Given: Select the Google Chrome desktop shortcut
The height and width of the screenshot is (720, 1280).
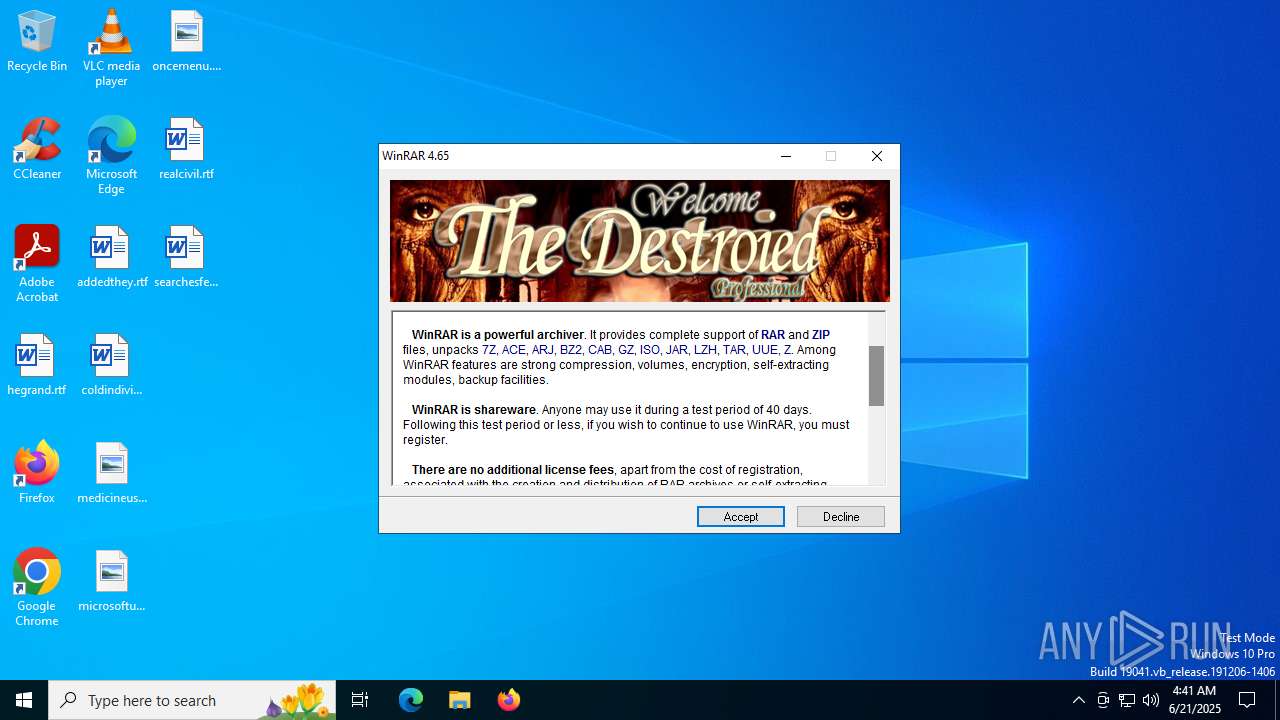Looking at the screenshot, I should click(37, 588).
